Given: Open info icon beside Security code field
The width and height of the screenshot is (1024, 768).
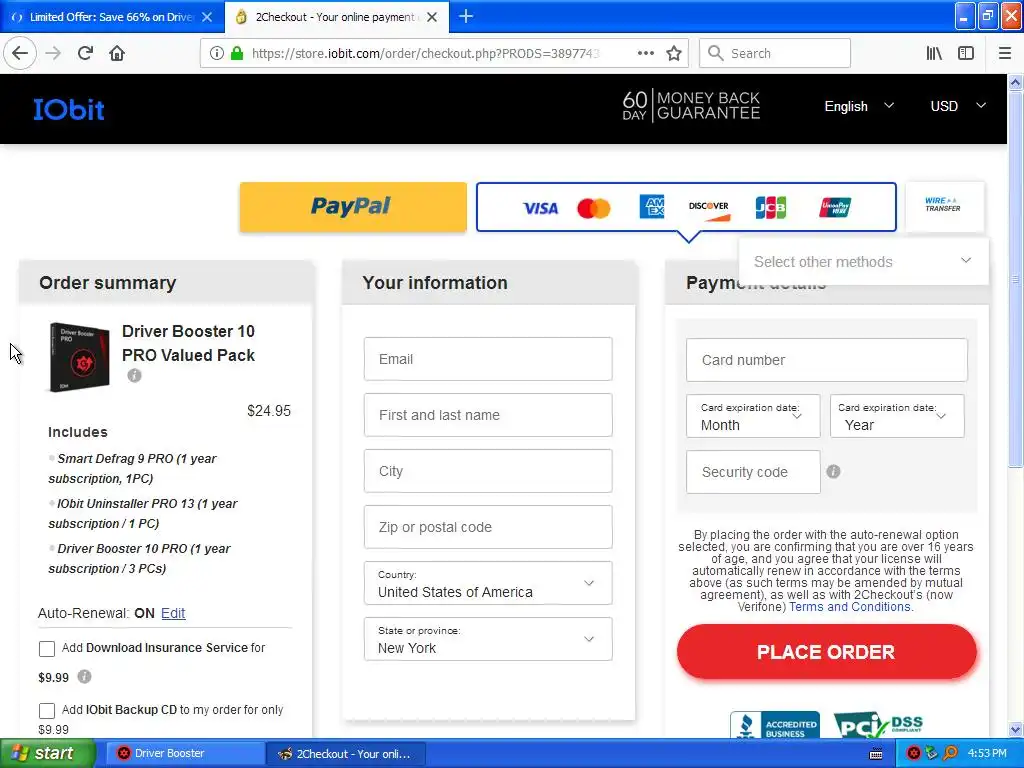Looking at the screenshot, I should (833, 472).
